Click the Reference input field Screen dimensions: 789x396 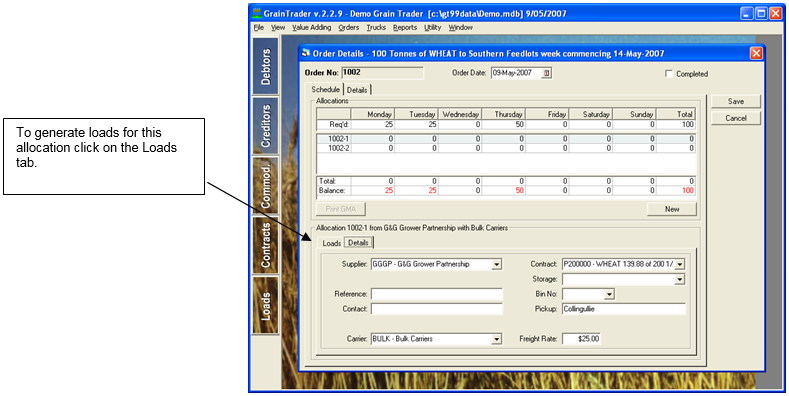[437, 294]
